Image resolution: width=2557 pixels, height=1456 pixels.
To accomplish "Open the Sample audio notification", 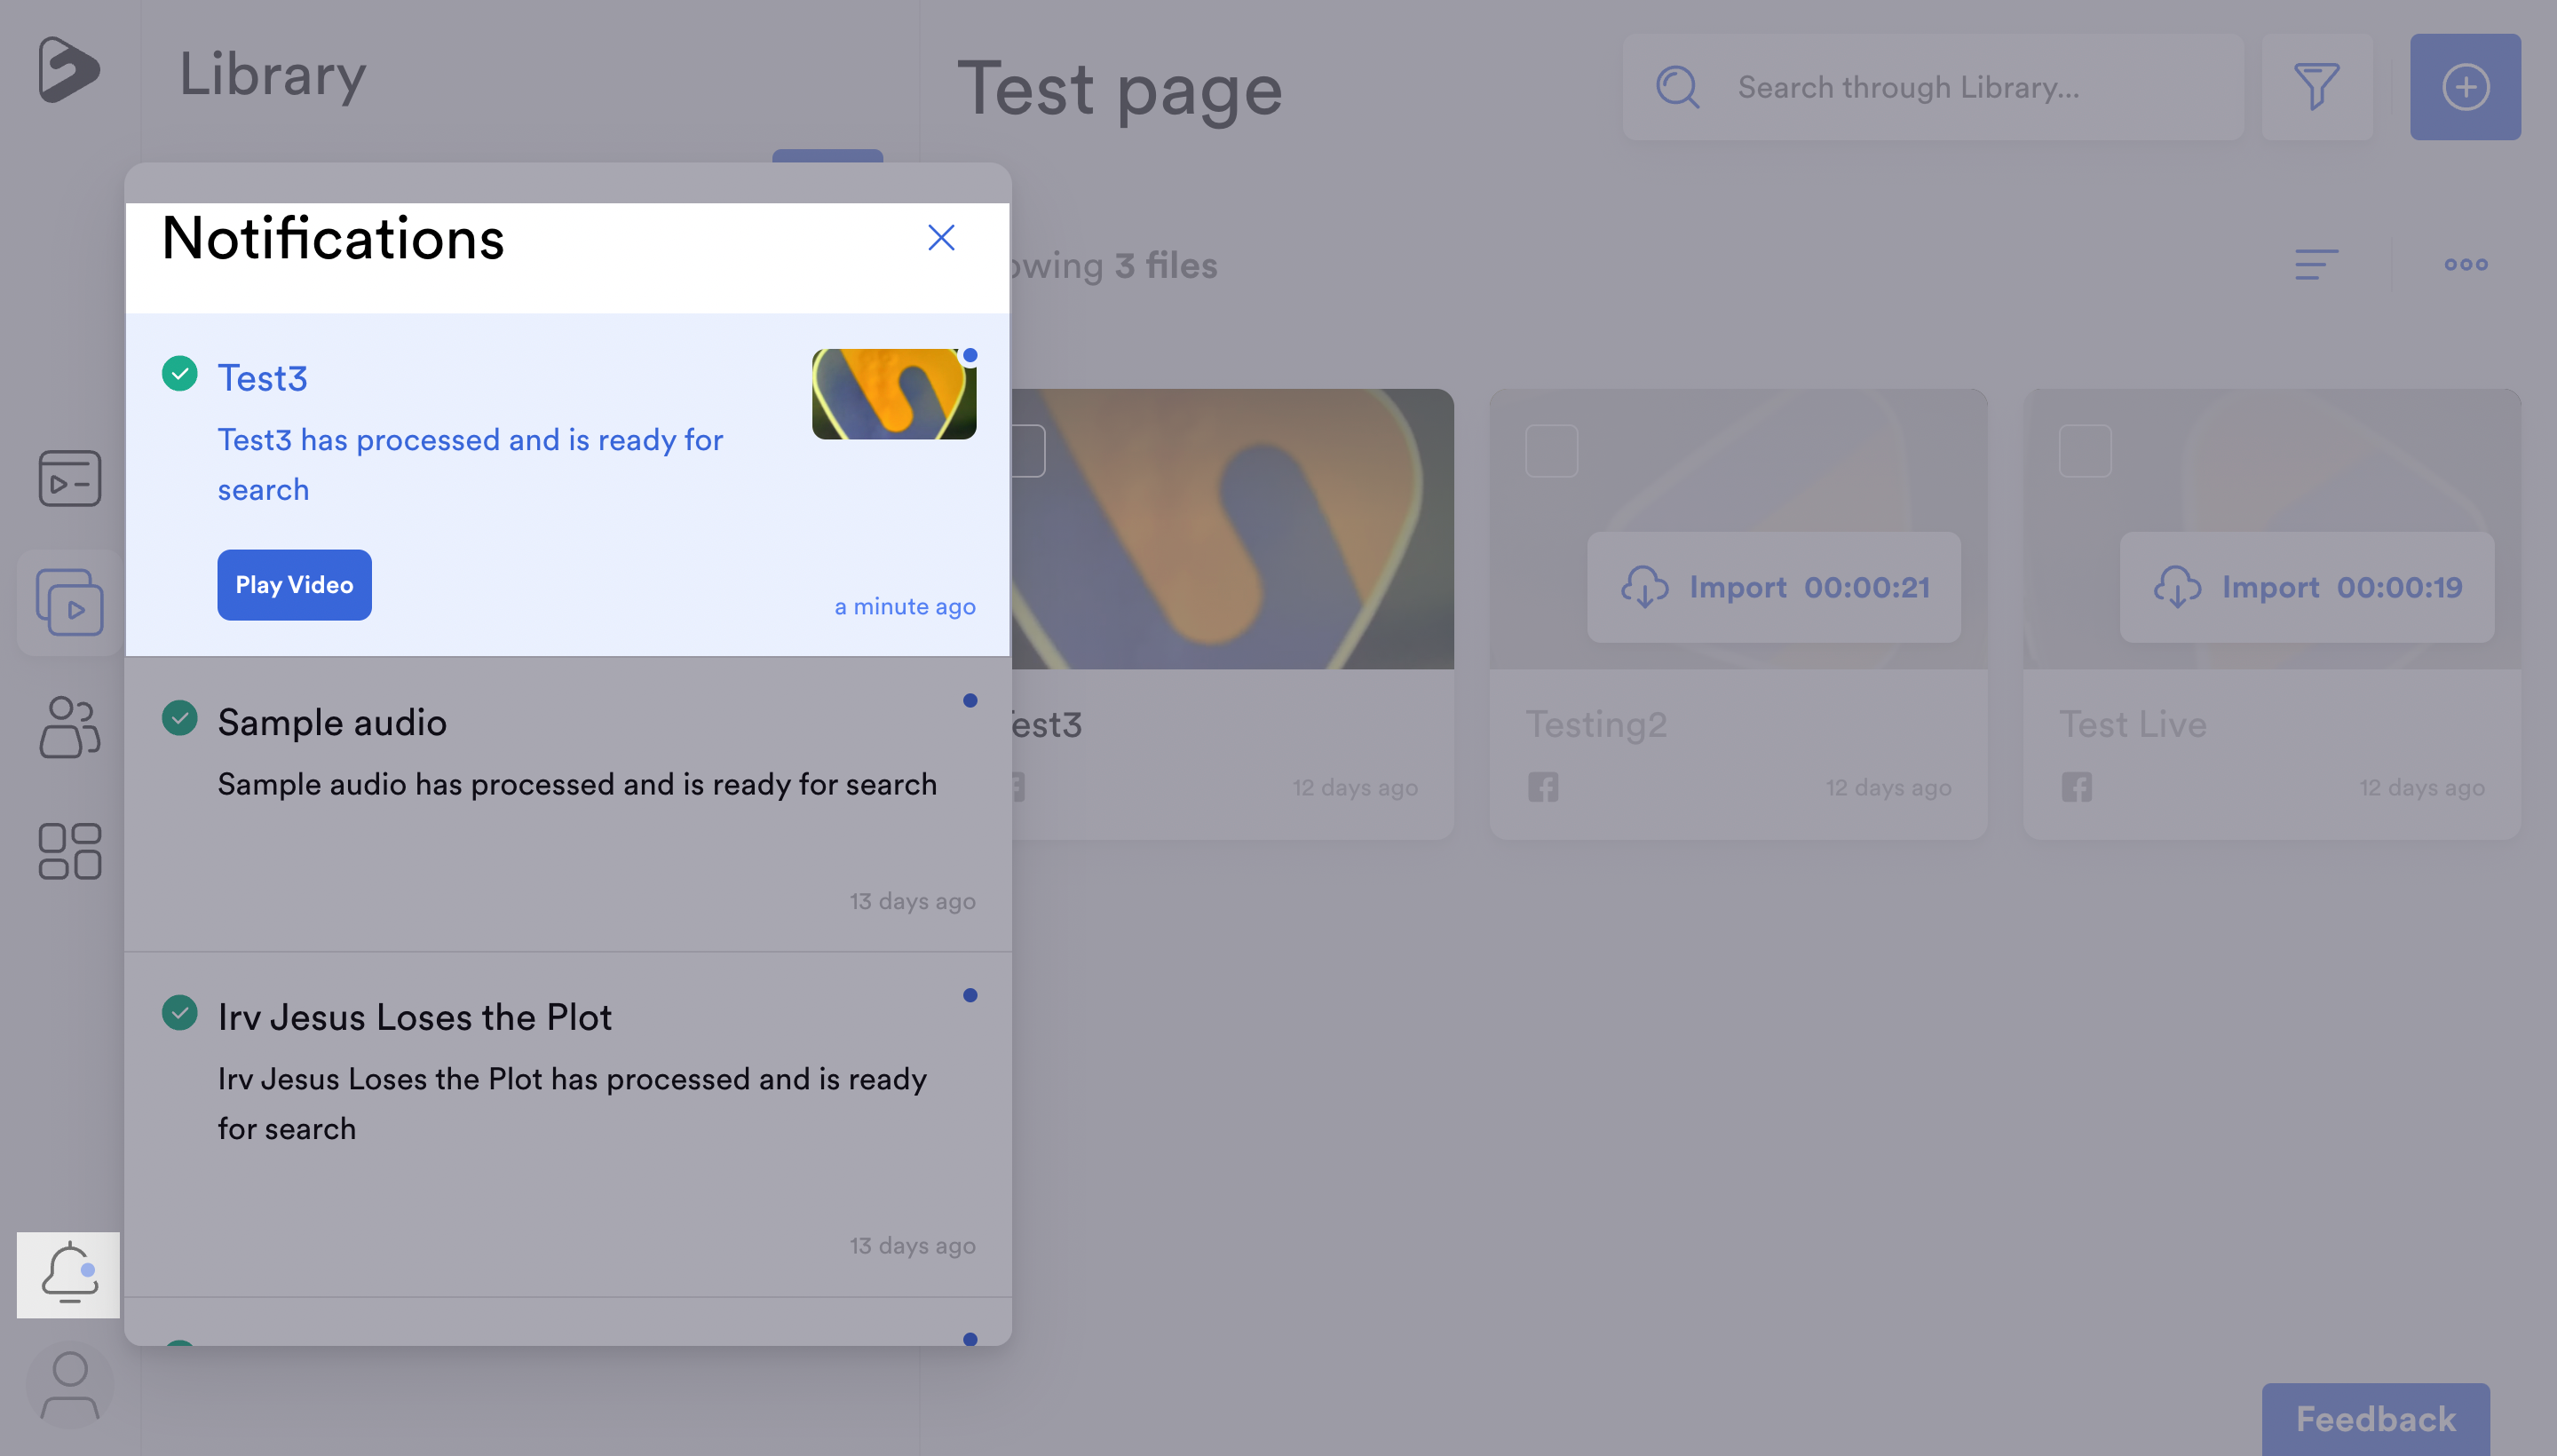I will click(568, 804).
